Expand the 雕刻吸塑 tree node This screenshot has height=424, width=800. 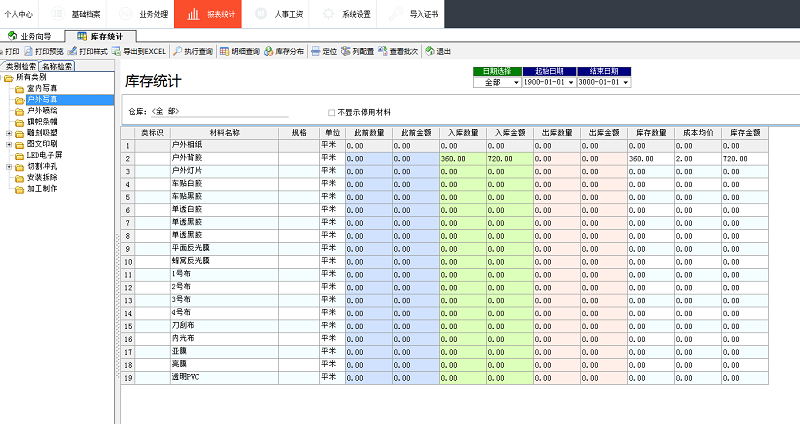point(9,133)
